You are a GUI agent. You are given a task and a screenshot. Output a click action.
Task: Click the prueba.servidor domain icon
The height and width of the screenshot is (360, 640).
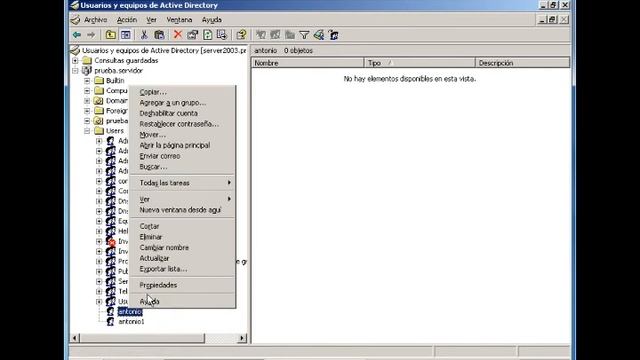coord(87,70)
